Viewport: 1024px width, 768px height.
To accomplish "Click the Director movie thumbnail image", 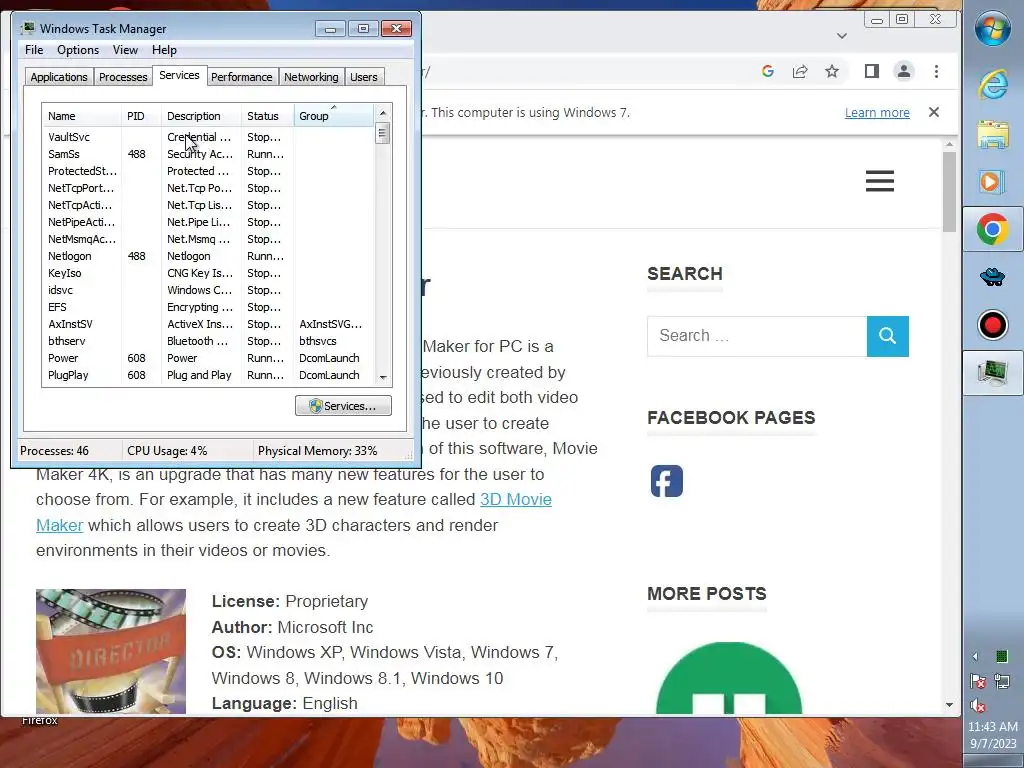I will pyautogui.click(x=111, y=651).
